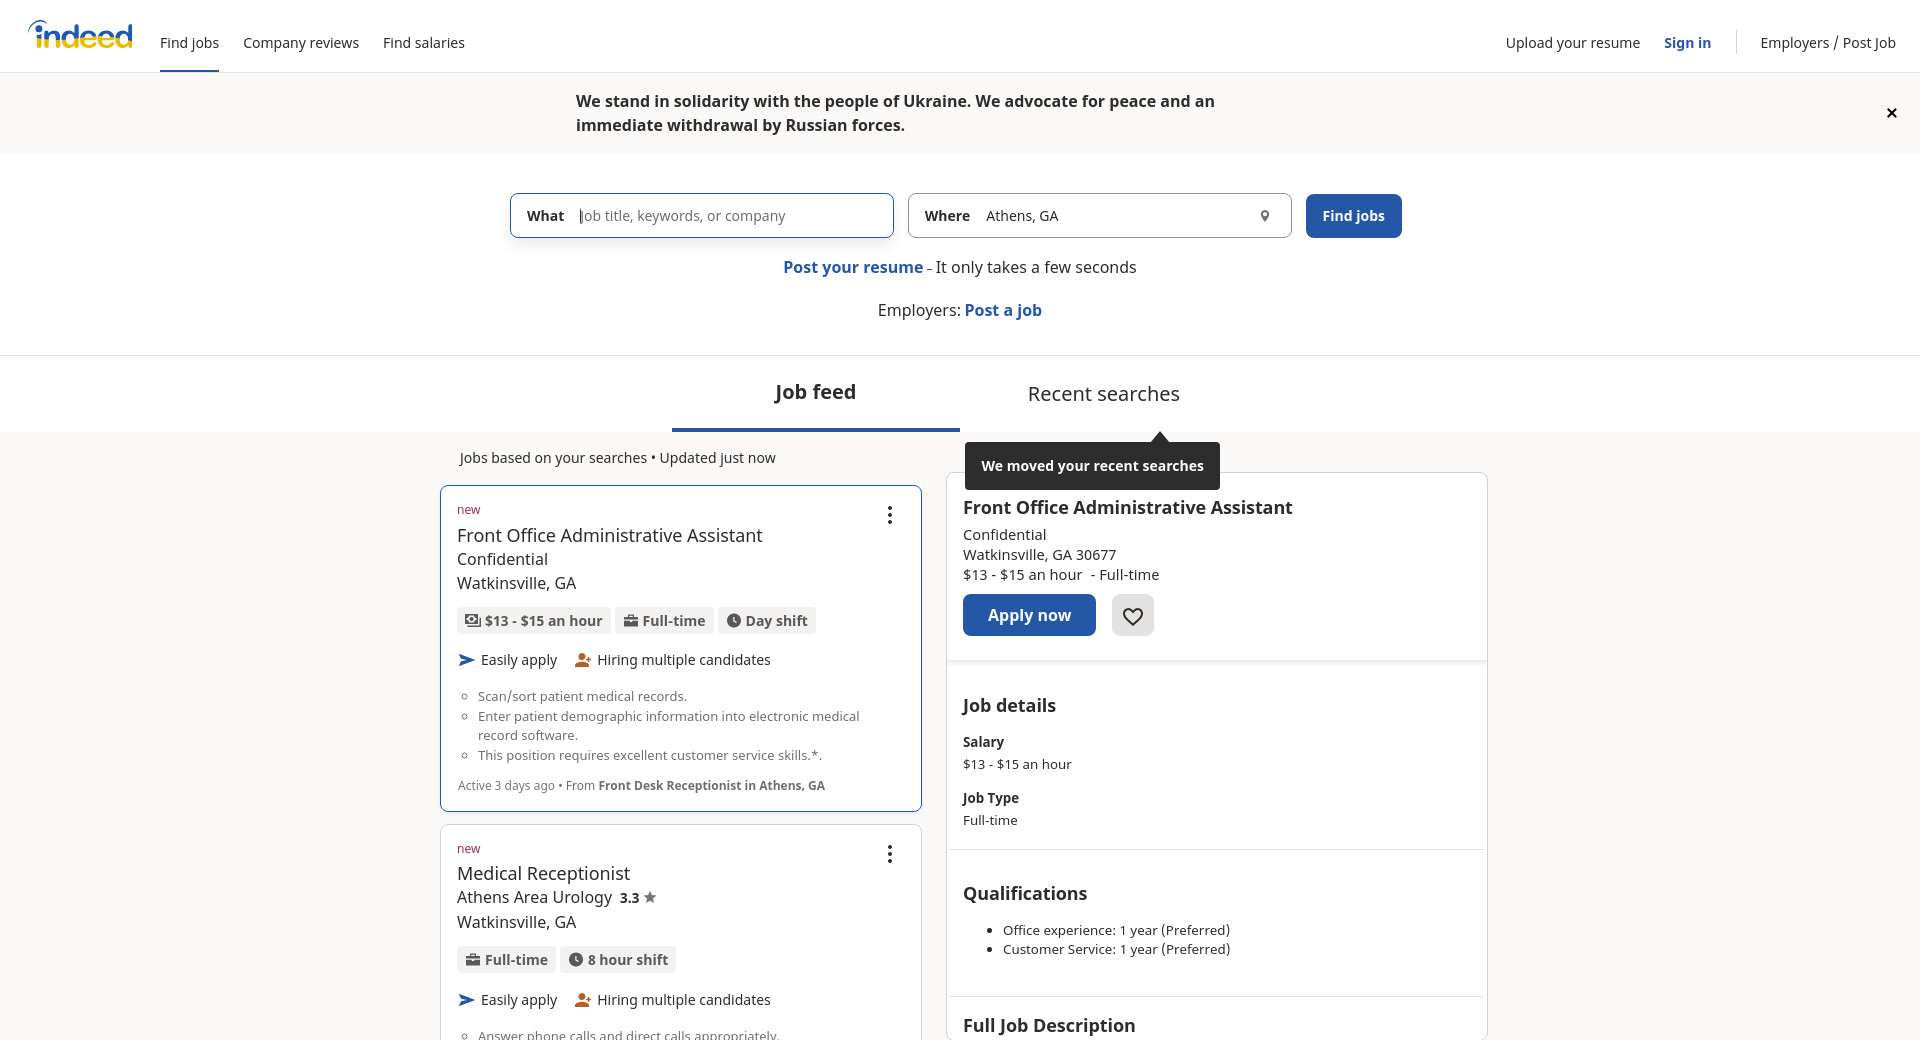Click the Apply now button
Screen dimensions: 1920x1040
[x=1029, y=615]
